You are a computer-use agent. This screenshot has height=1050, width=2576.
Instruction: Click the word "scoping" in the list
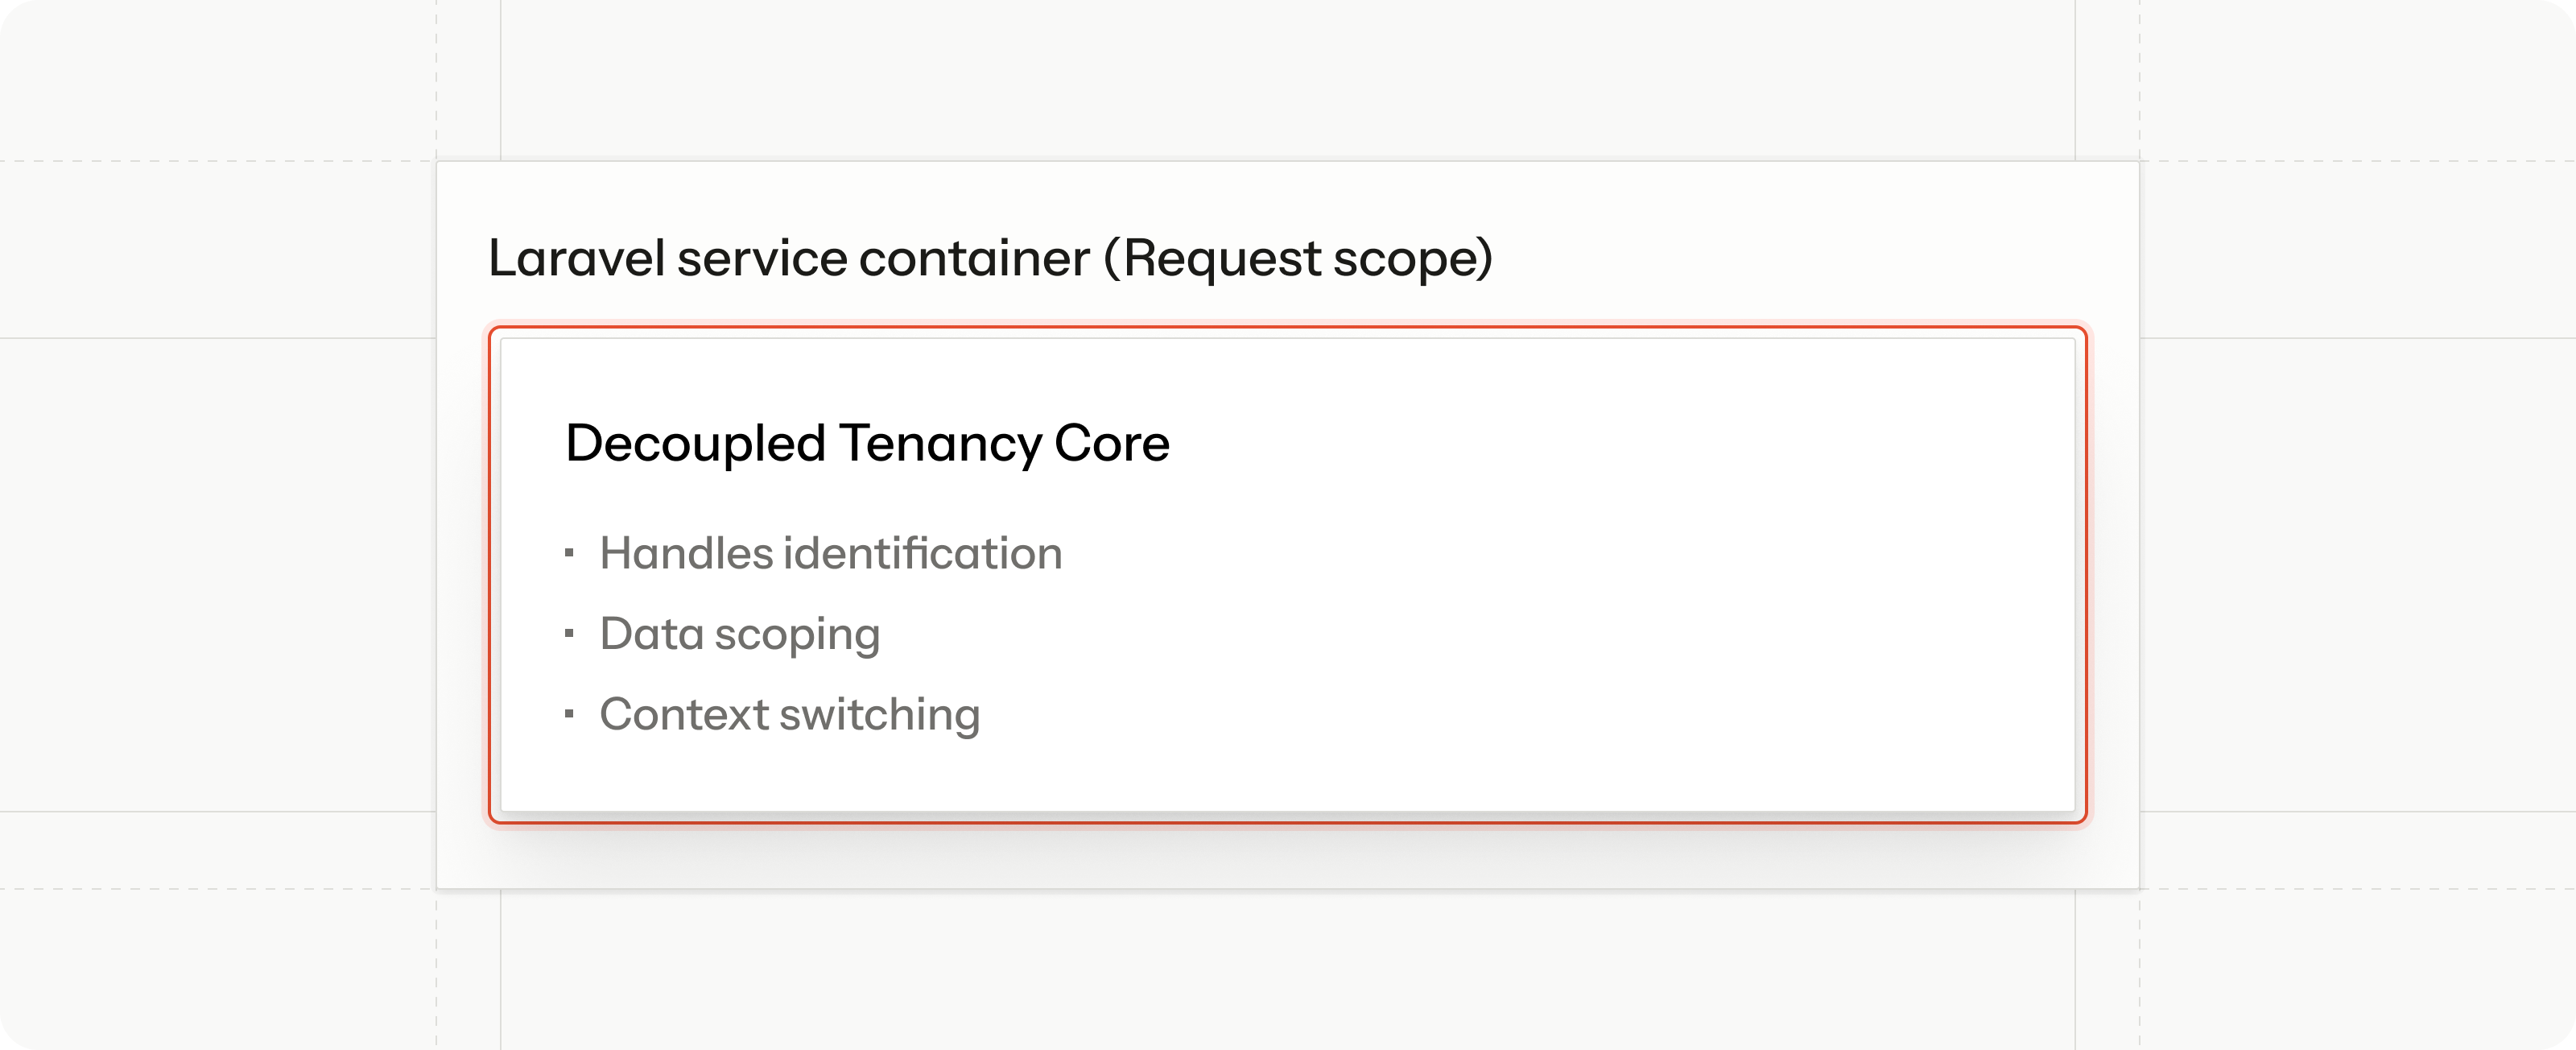[x=797, y=634]
